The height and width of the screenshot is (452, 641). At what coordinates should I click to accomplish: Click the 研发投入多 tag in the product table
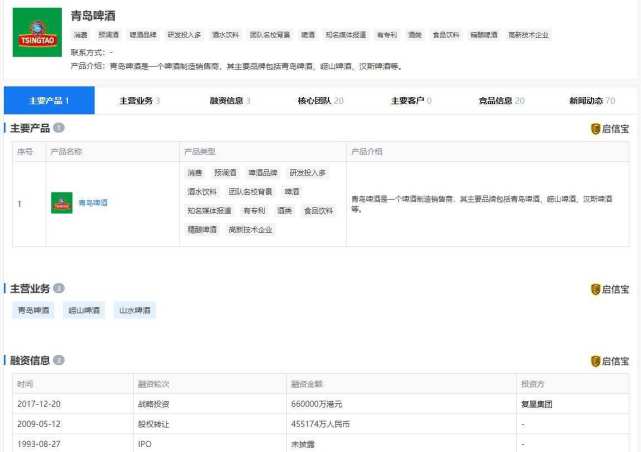(307, 172)
